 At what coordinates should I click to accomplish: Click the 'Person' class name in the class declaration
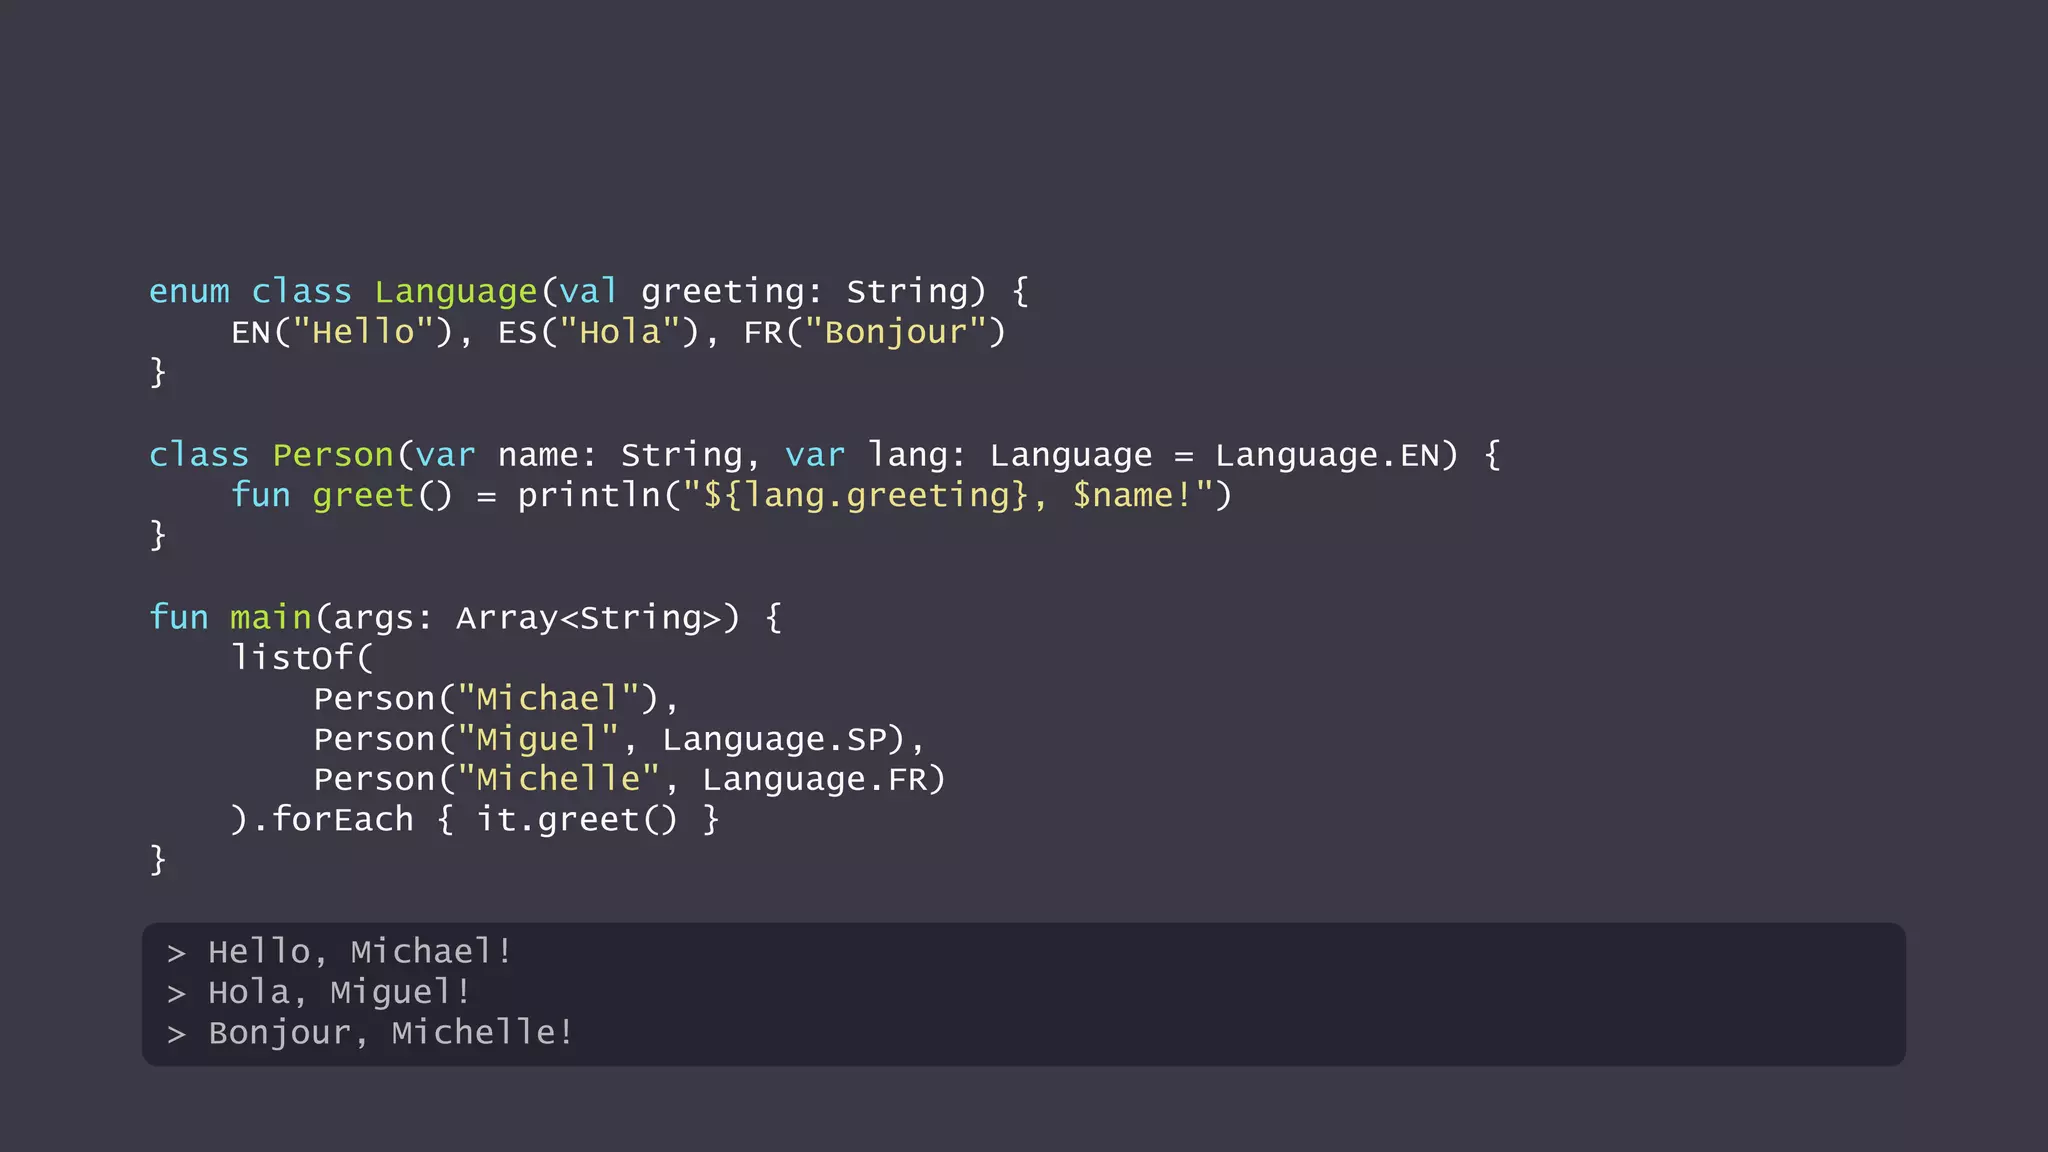[x=333, y=455]
